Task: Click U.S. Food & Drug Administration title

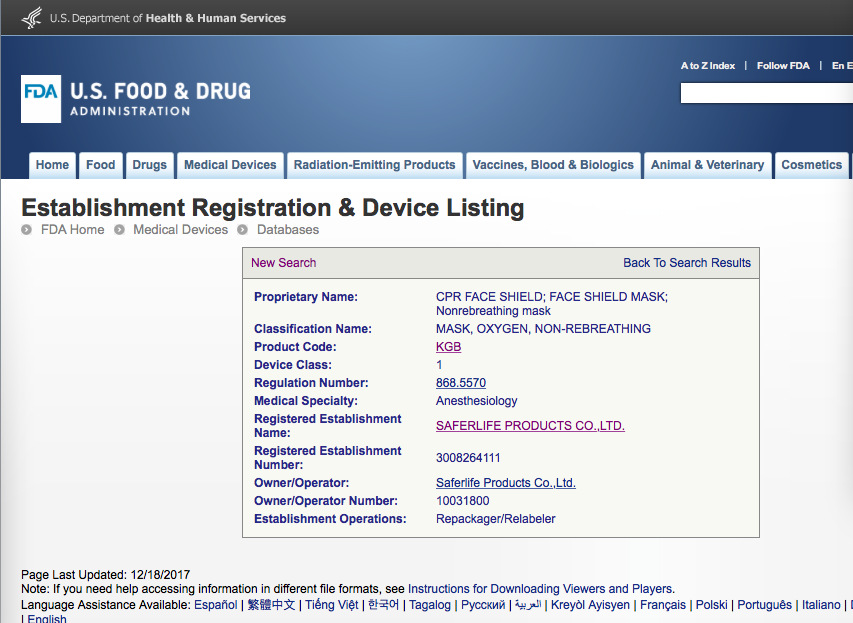Action: pyautogui.click(x=160, y=98)
